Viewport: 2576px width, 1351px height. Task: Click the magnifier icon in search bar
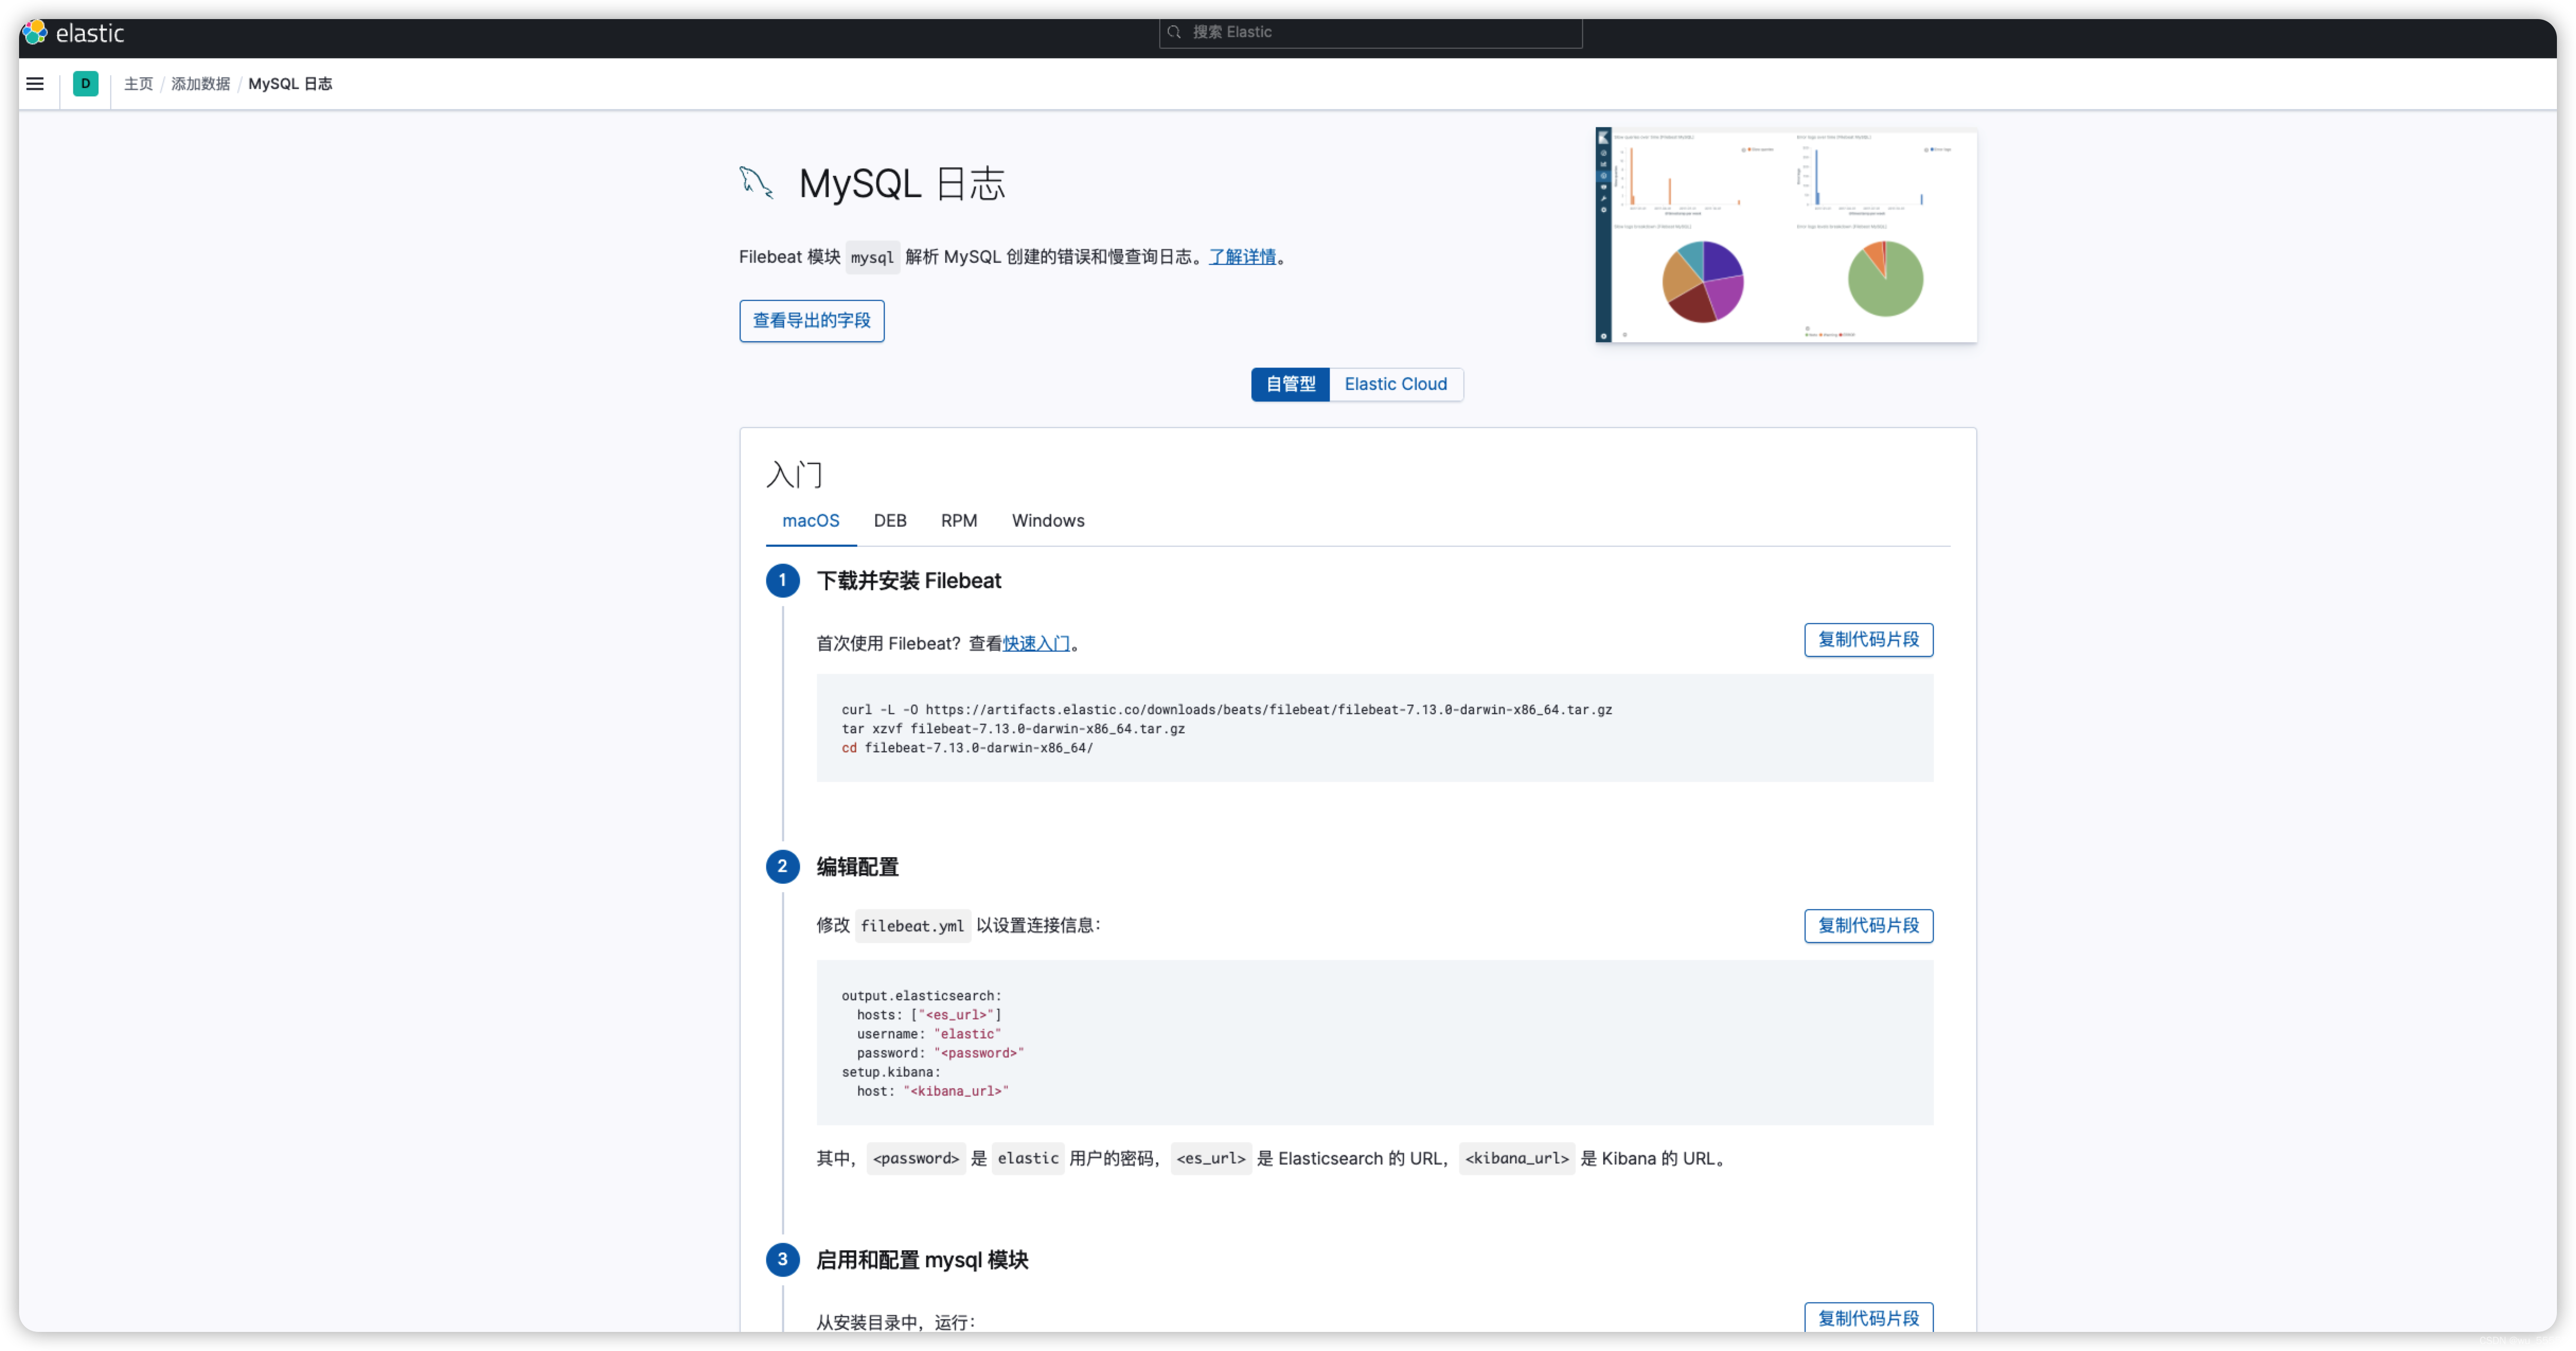(1175, 32)
